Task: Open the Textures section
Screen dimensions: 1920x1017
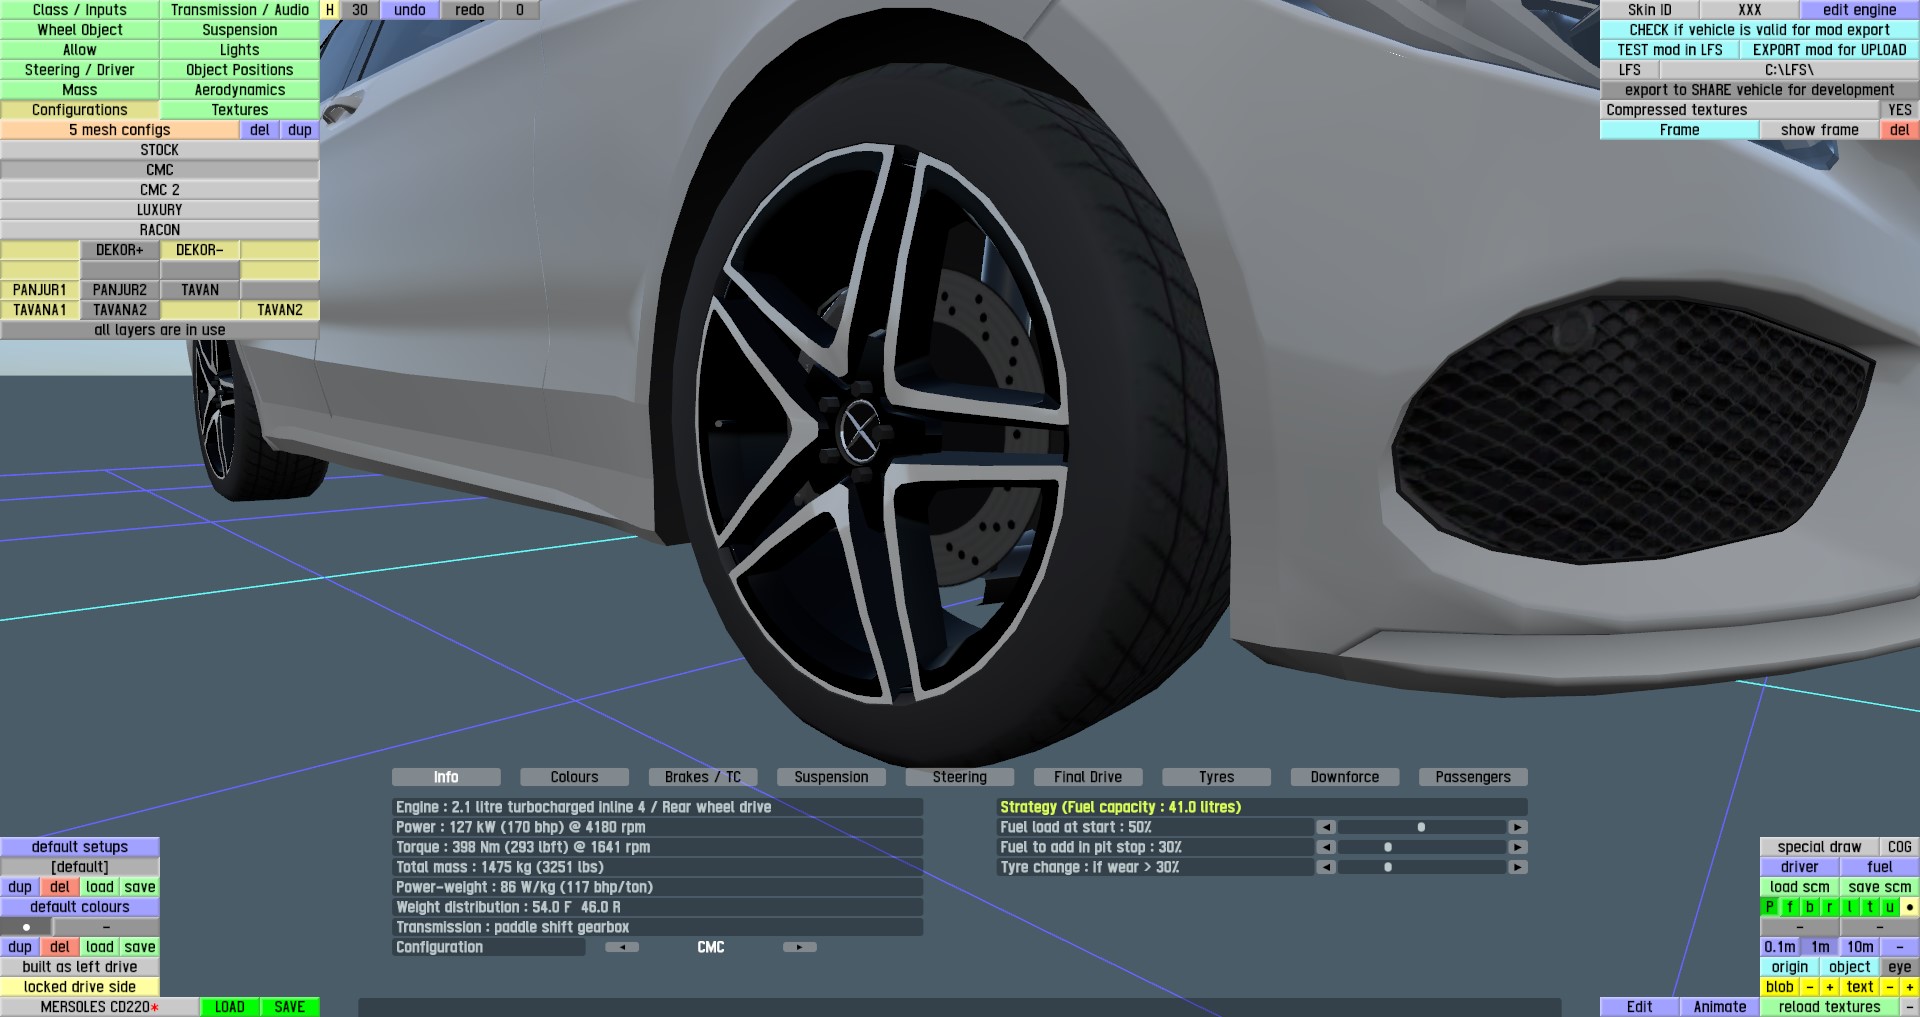Action: [240, 110]
